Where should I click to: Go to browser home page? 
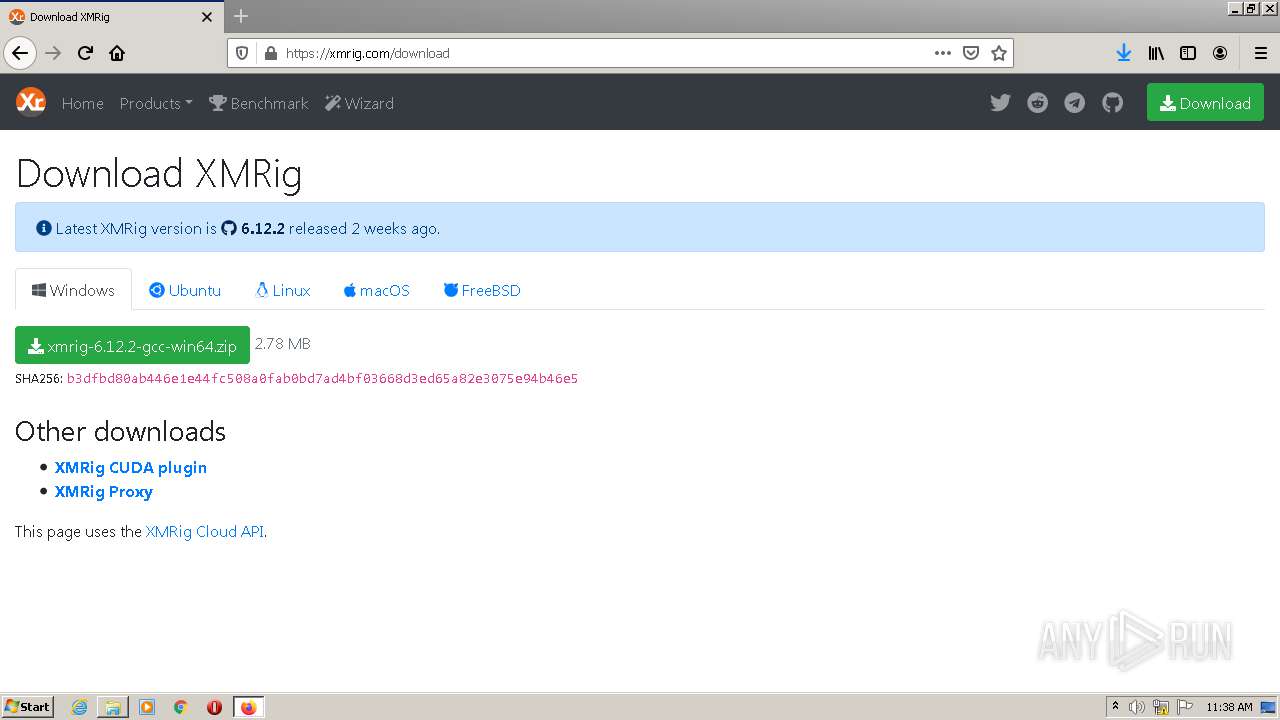click(x=117, y=53)
